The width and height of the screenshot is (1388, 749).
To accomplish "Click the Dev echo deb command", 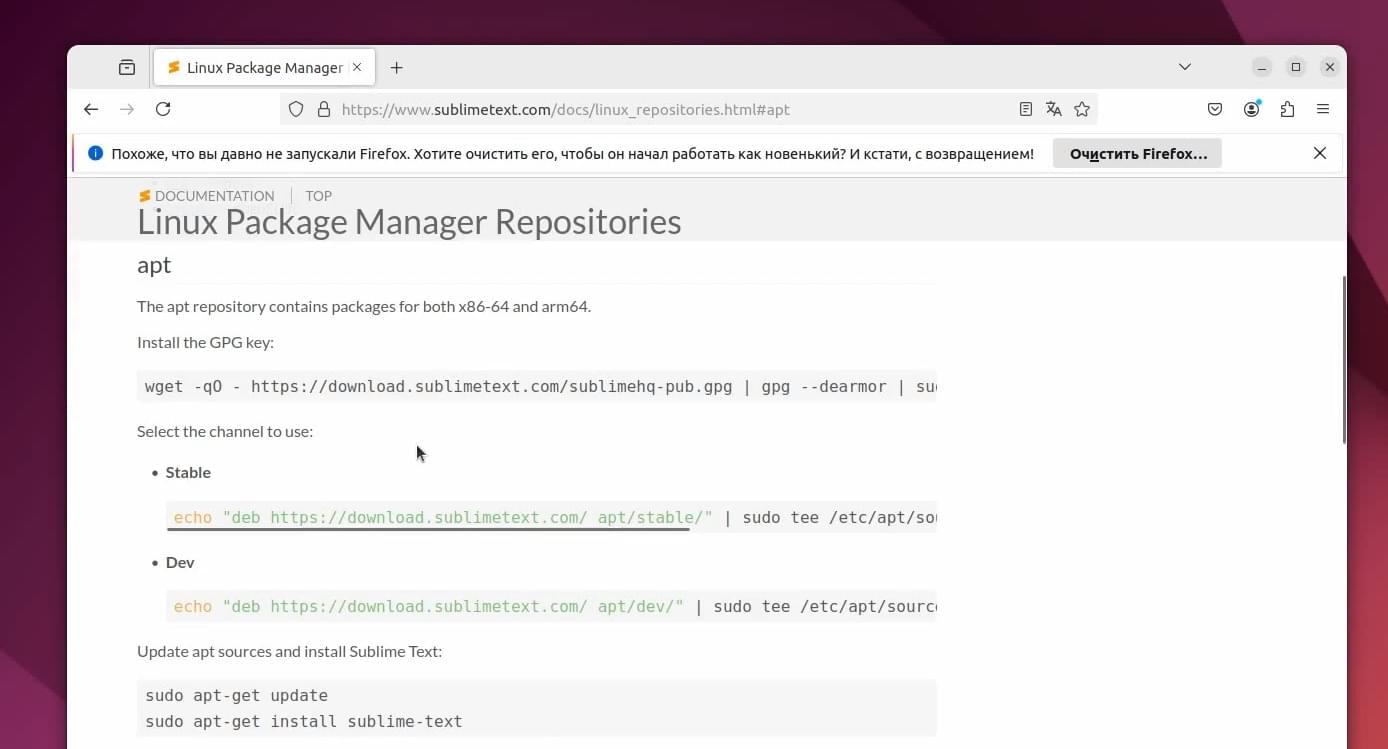I will tap(552, 606).
